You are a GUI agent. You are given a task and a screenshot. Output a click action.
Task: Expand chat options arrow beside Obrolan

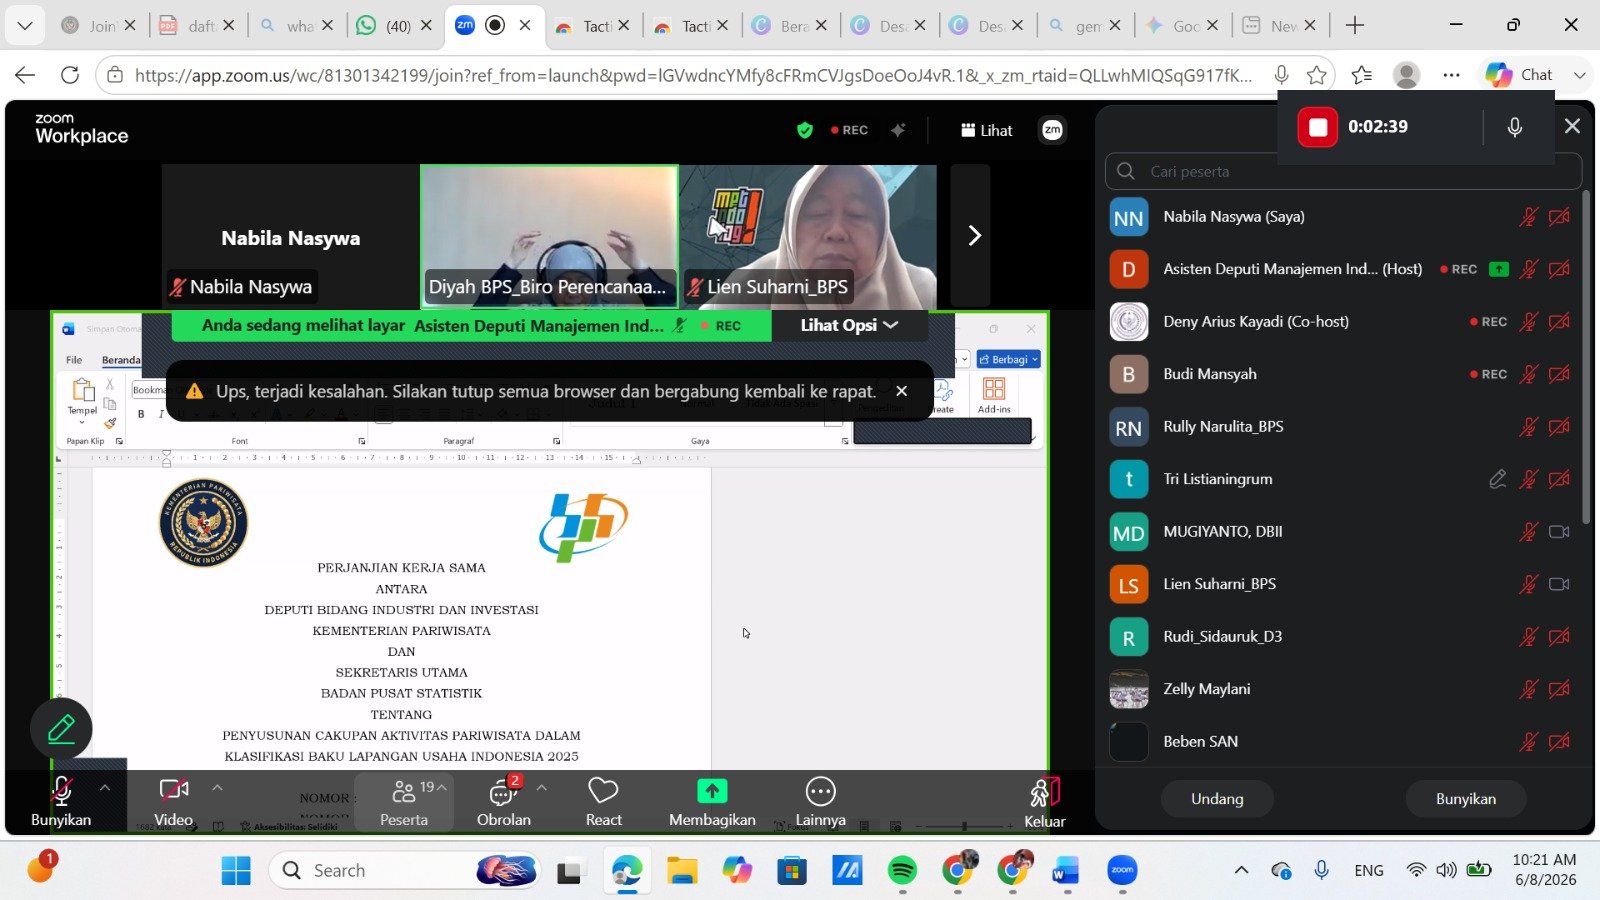coord(541,788)
